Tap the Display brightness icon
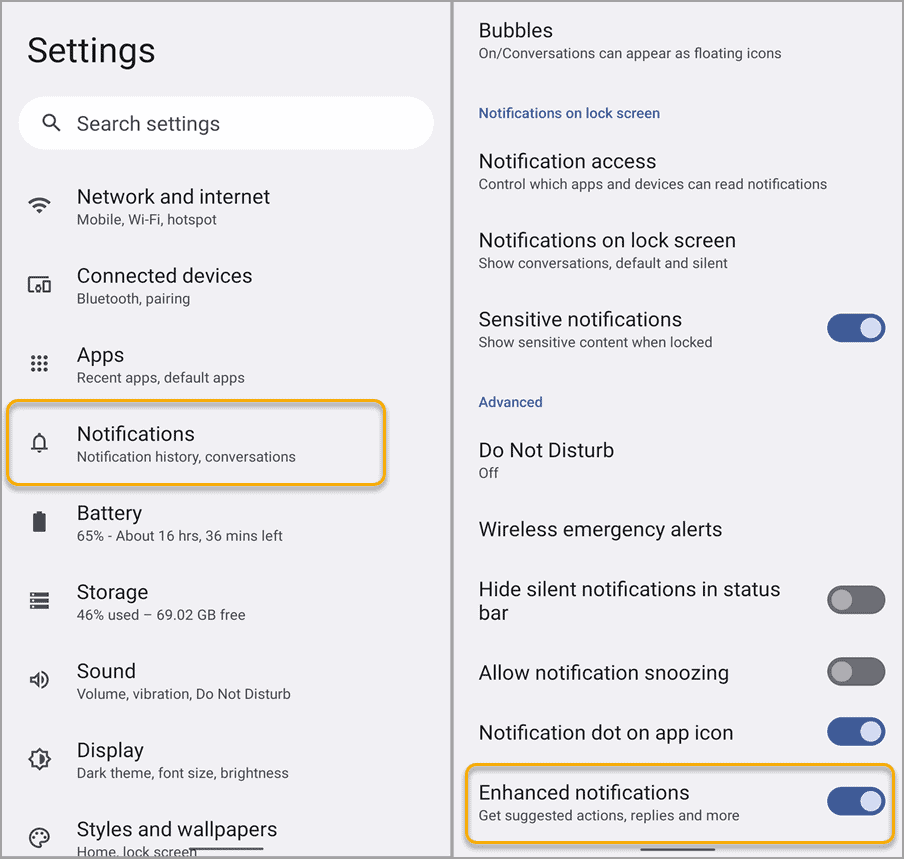The image size is (904, 859). 39,759
